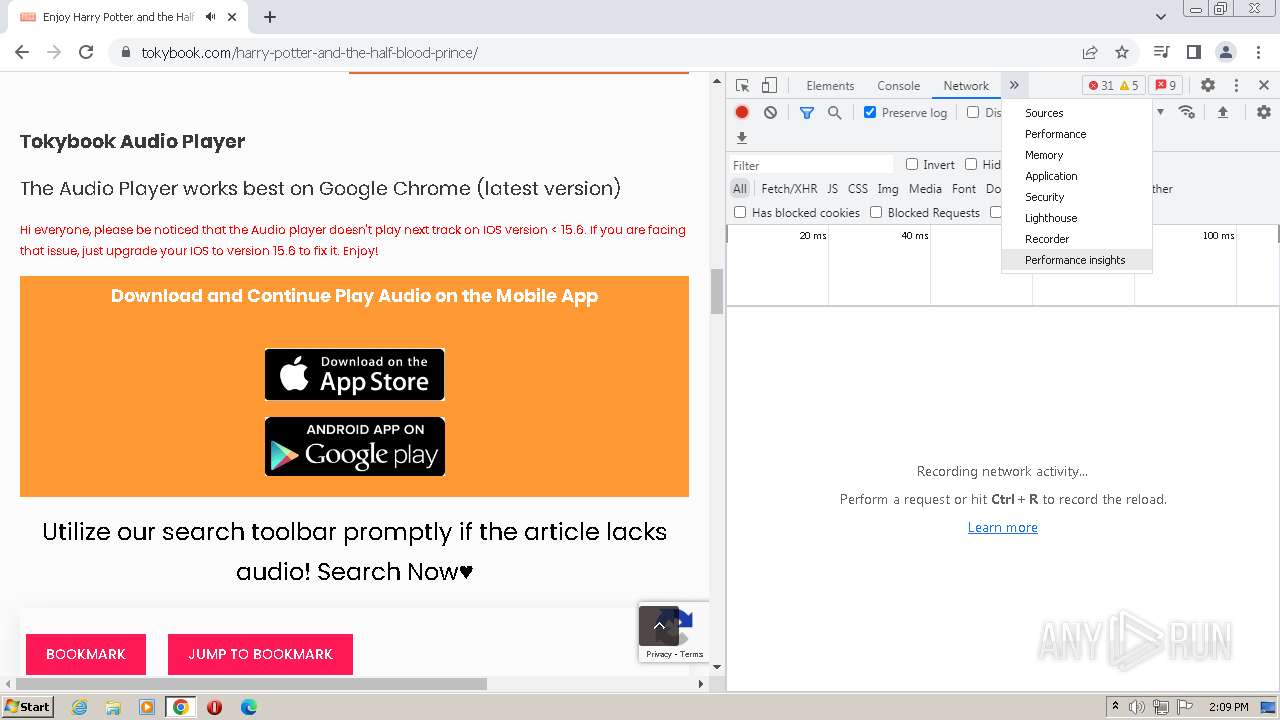Click the network Filter text field
The width and height of the screenshot is (1280, 720).
pos(811,165)
